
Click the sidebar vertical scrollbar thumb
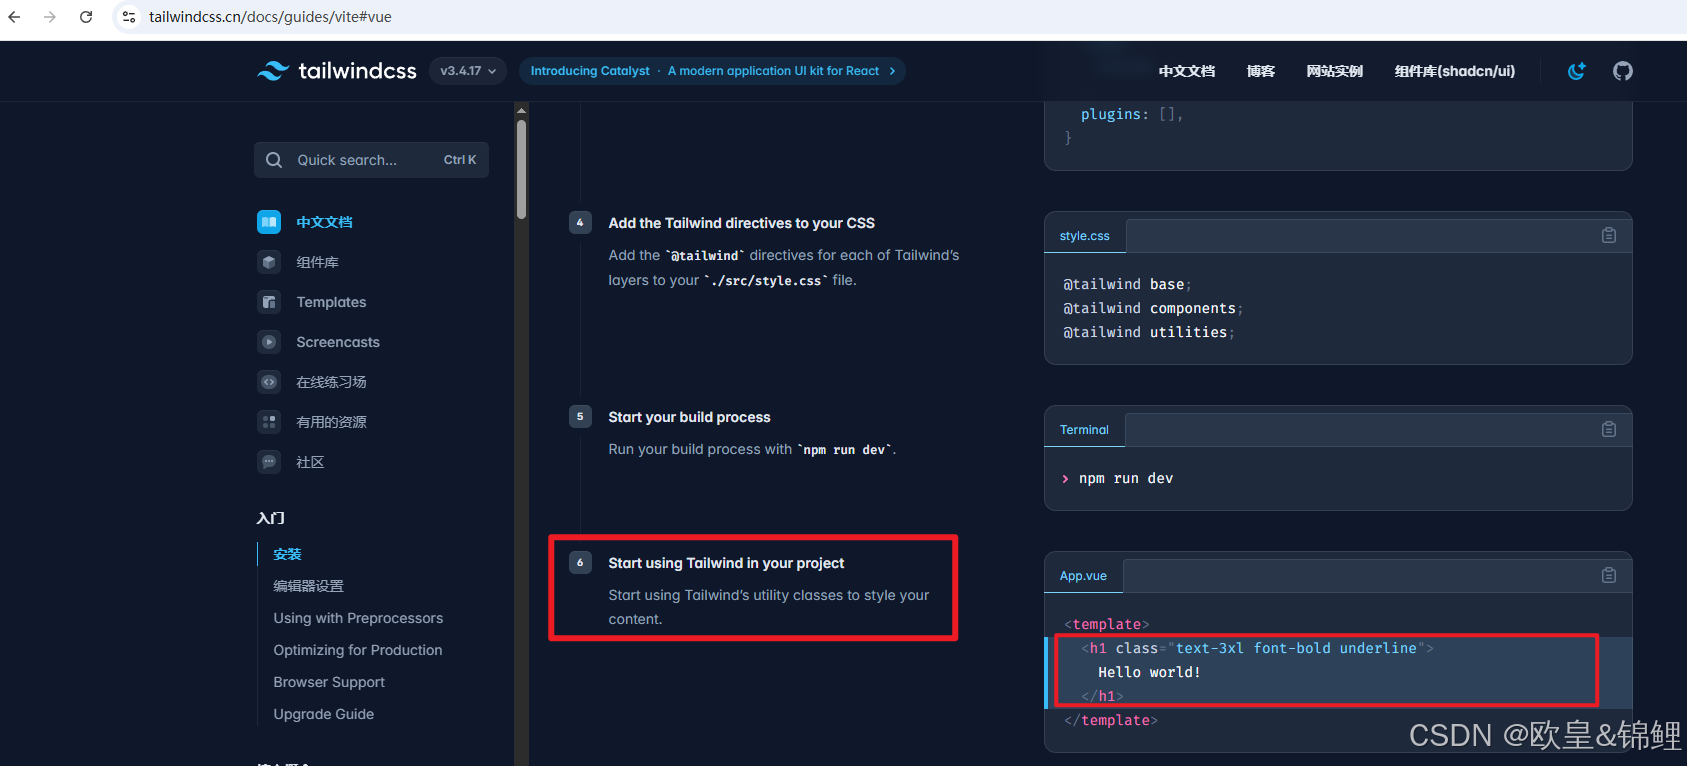click(521, 169)
